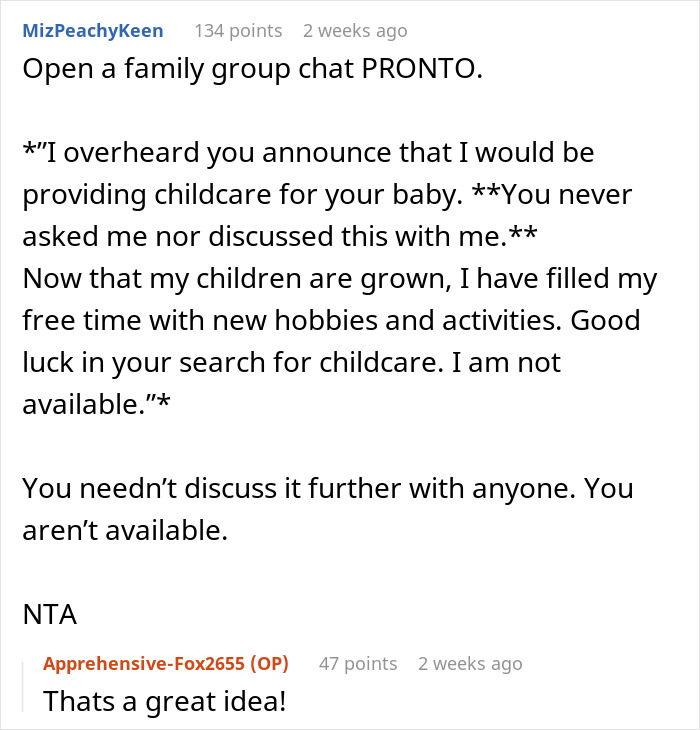Open the OP reply's "2 weeks ago" timestamp
This screenshot has height=730, width=700.
(x=470, y=664)
